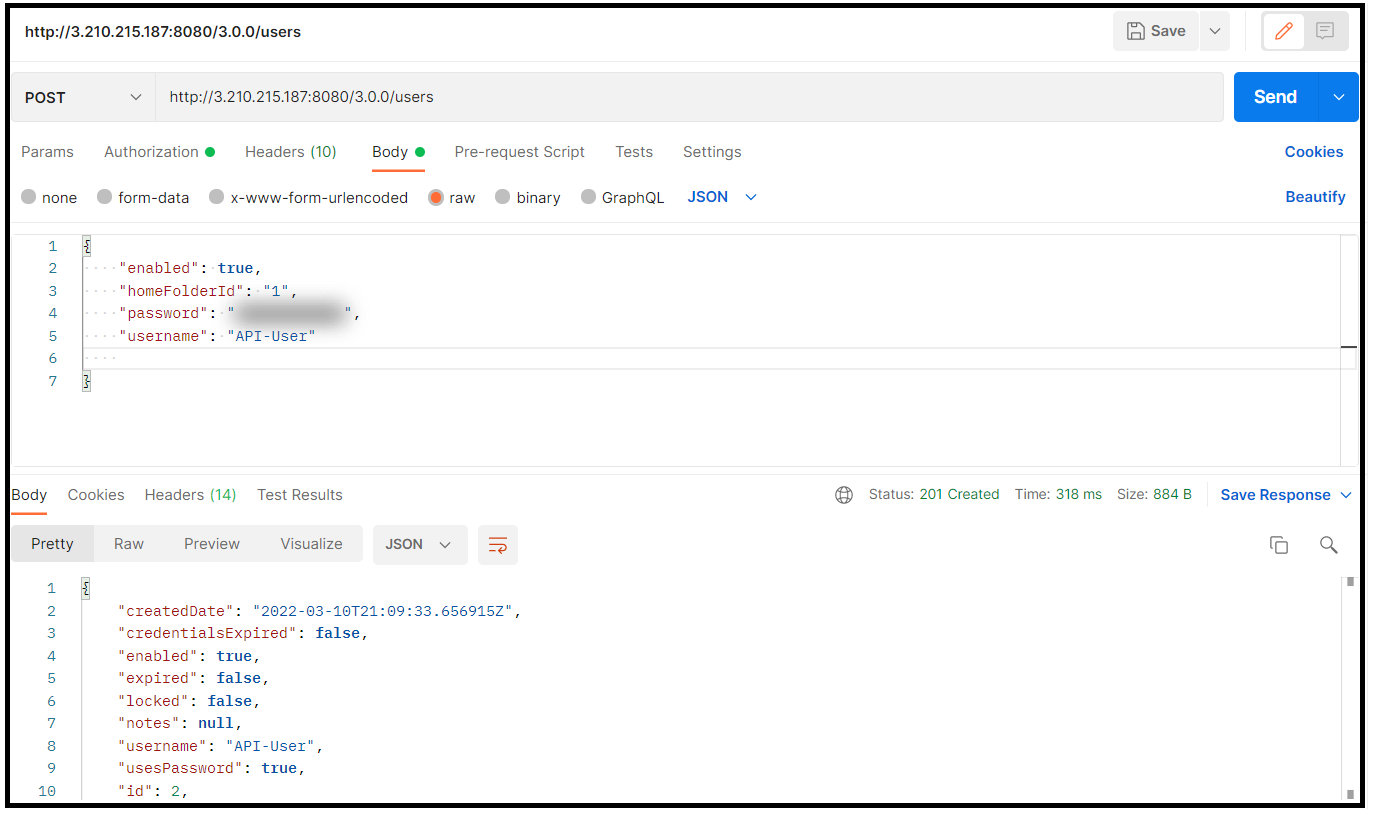Image resolution: width=1374 pixels, height=815 pixels.
Task: Open the Send button arrow dropdown
Action: 1338,97
